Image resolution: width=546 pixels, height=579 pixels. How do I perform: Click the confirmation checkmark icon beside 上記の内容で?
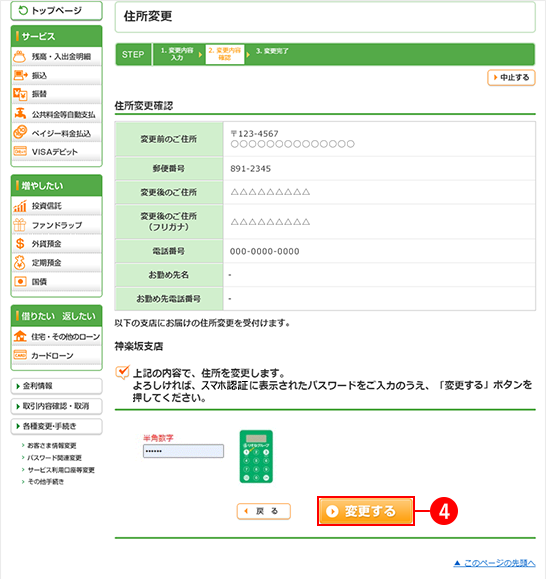click(x=123, y=372)
